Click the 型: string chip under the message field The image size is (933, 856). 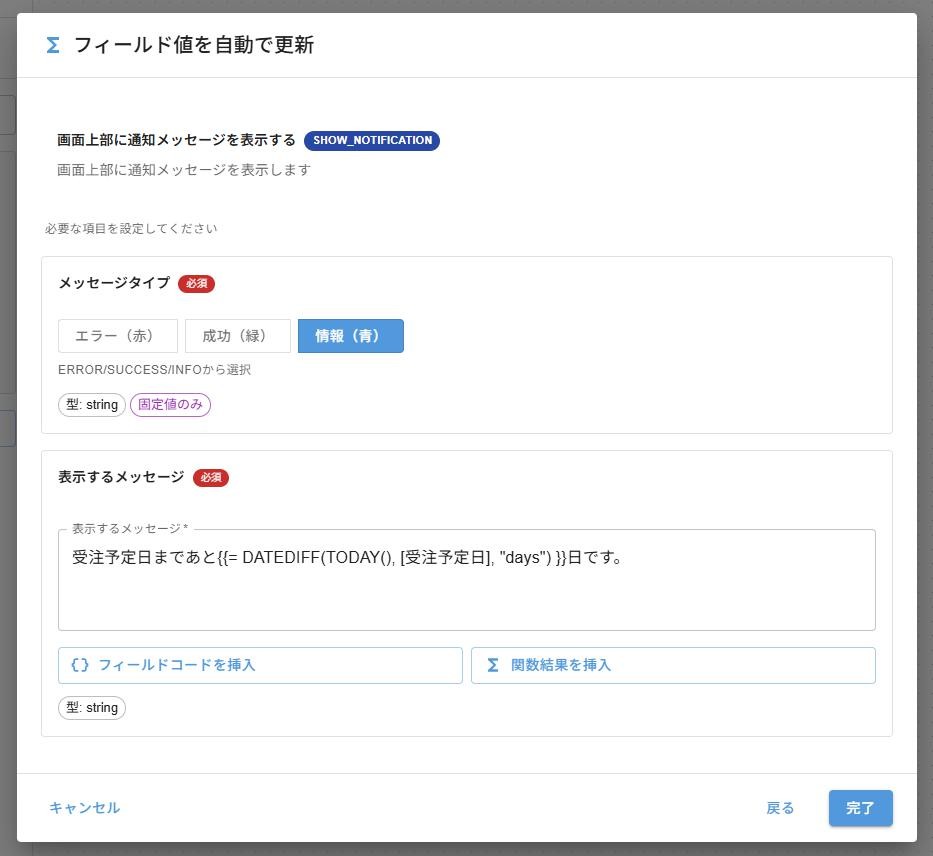pos(91,707)
